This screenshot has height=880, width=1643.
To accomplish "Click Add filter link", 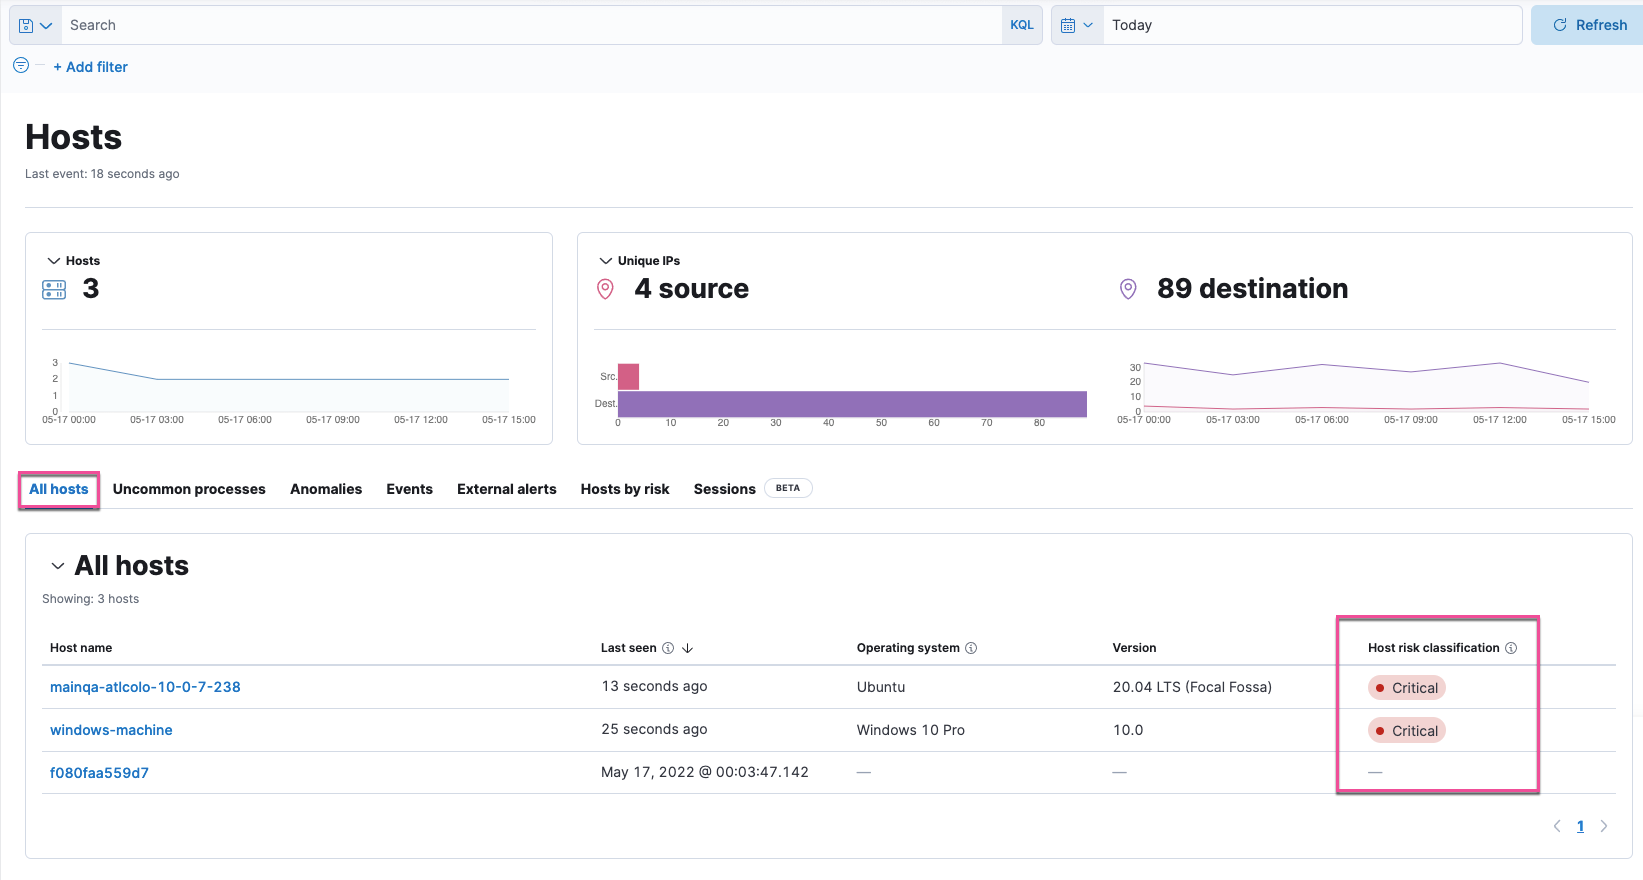I will pyautogui.click(x=90, y=67).
